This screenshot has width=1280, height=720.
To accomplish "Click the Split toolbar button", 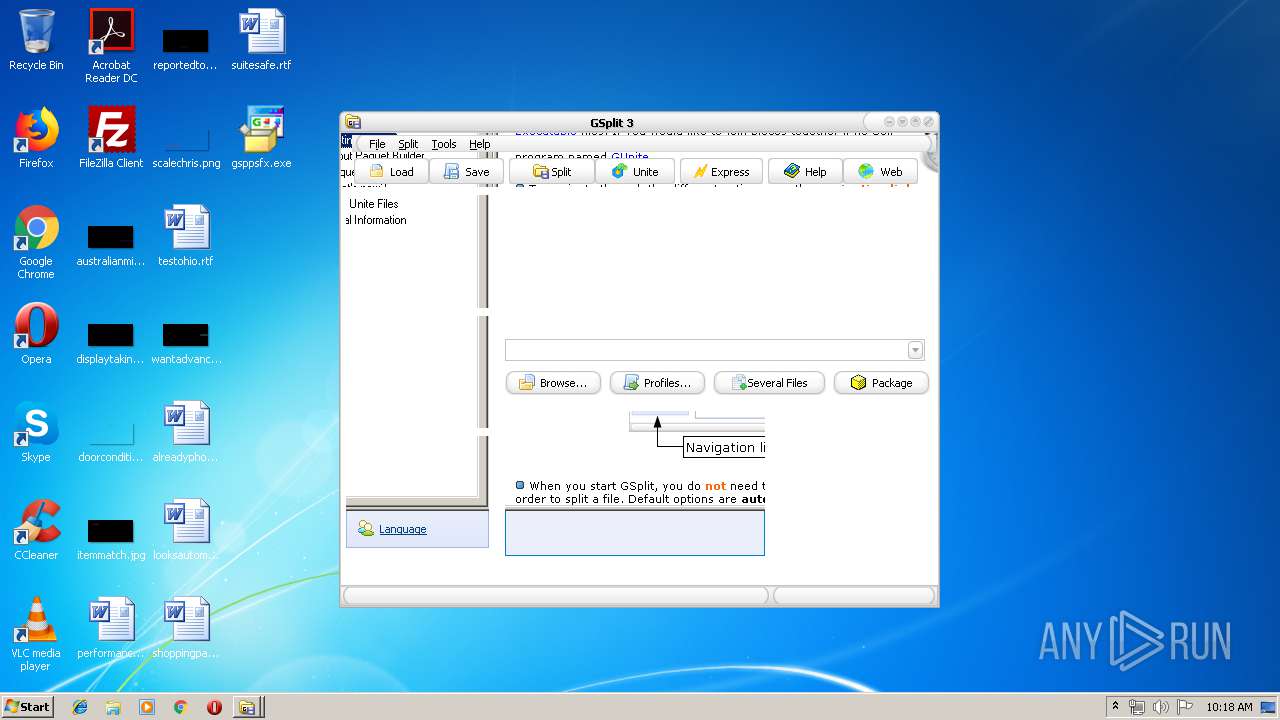I will coord(552,172).
